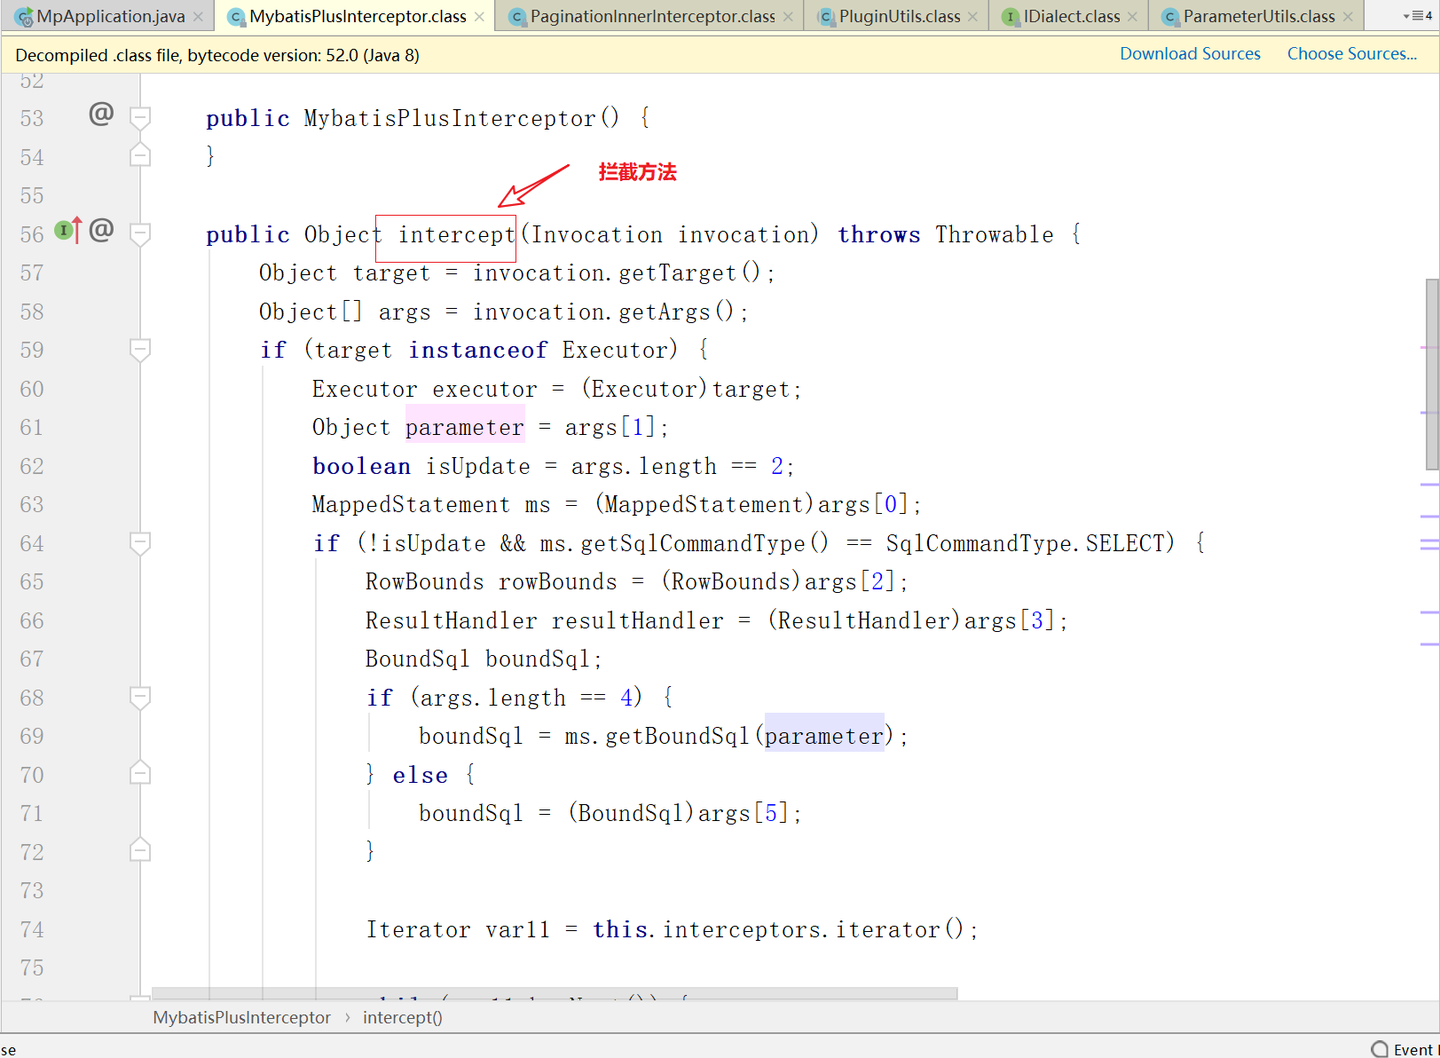This screenshot has width=1440, height=1058.
Task: Fold the SELECT if-block on line 64
Action: click(141, 543)
